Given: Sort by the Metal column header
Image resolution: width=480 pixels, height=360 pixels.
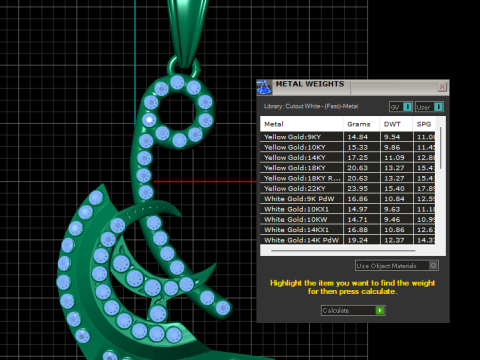Looking at the screenshot, I should 302,124.
